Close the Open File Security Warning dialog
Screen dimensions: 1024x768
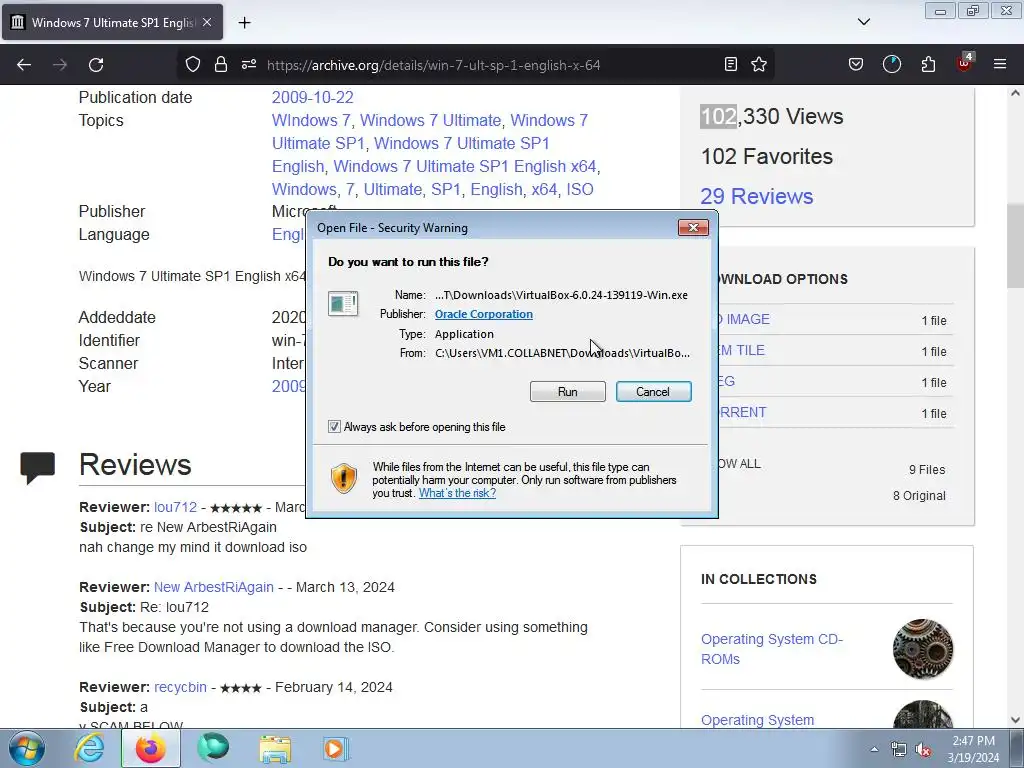click(x=694, y=227)
